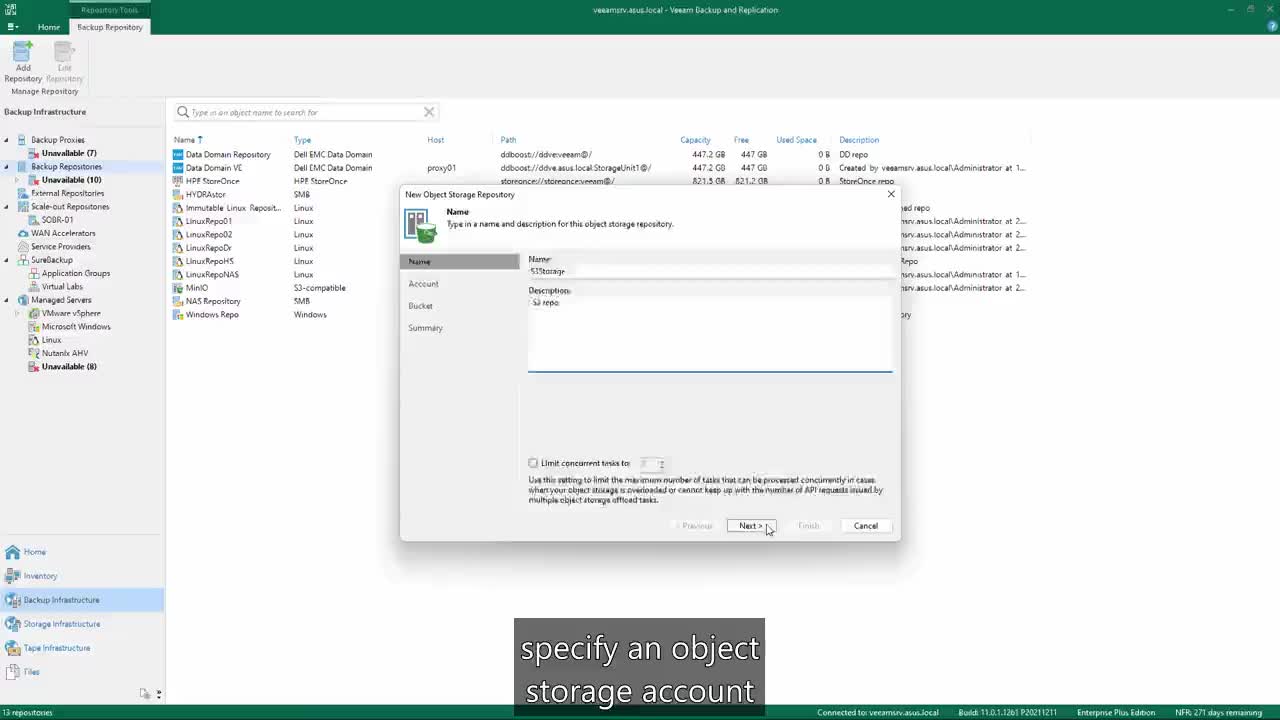Switch to the Home ribbon tab
The height and width of the screenshot is (720, 1280).
pyautogui.click(x=48, y=27)
